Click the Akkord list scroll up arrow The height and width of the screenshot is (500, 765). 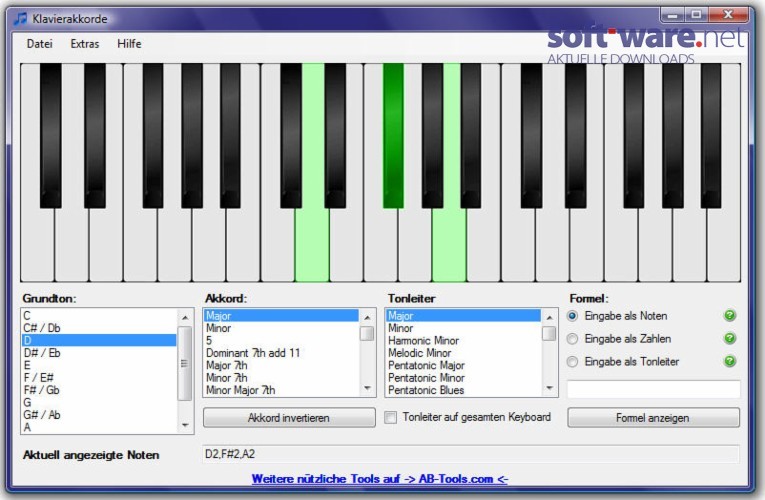click(367, 318)
